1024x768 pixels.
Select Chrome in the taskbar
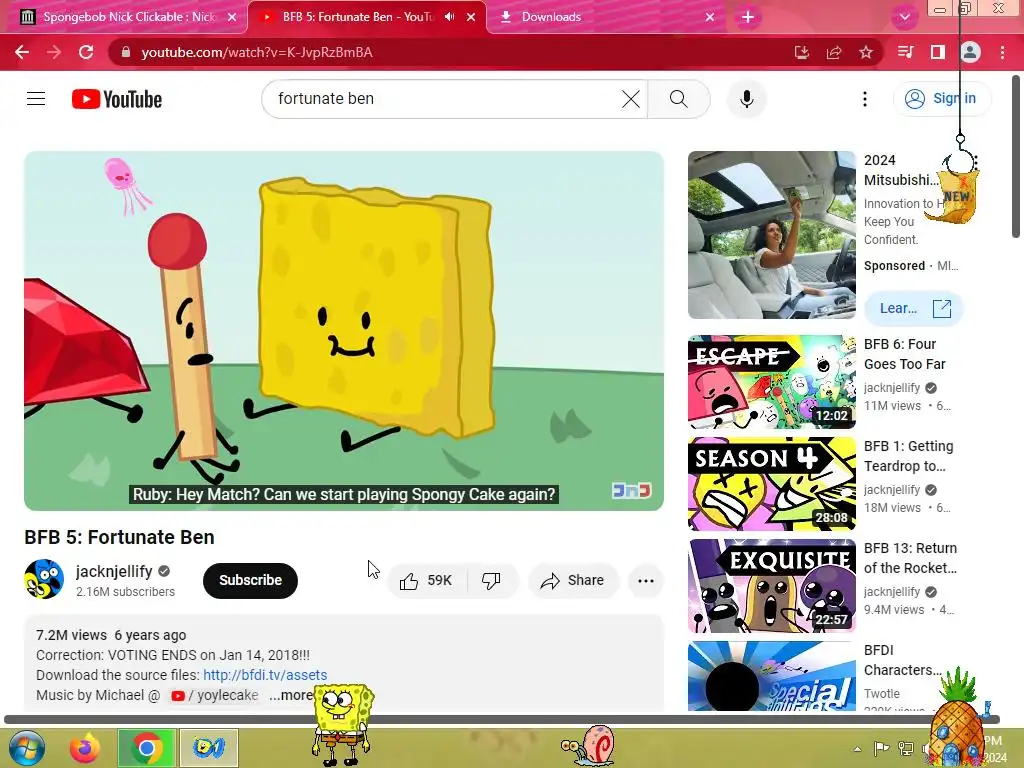point(146,748)
